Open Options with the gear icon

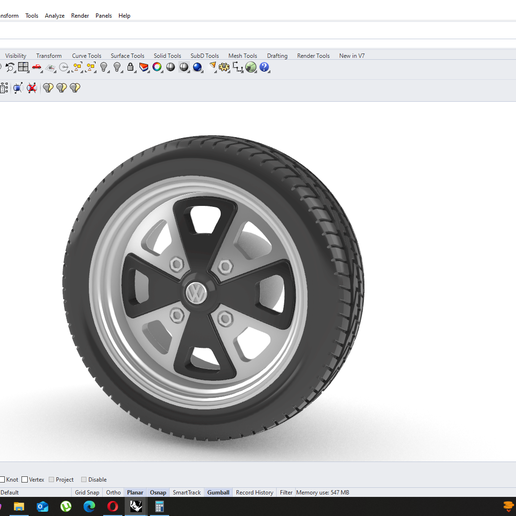(224, 67)
